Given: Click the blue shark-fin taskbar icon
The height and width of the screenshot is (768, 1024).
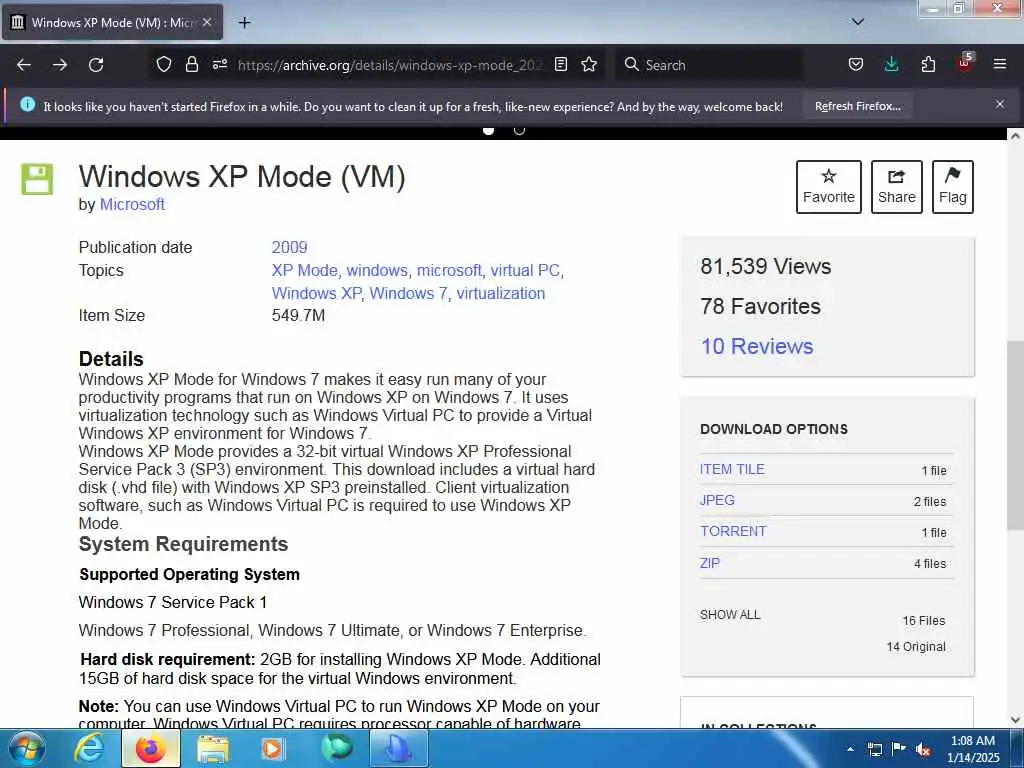Looking at the screenshot, I should 399,748.
